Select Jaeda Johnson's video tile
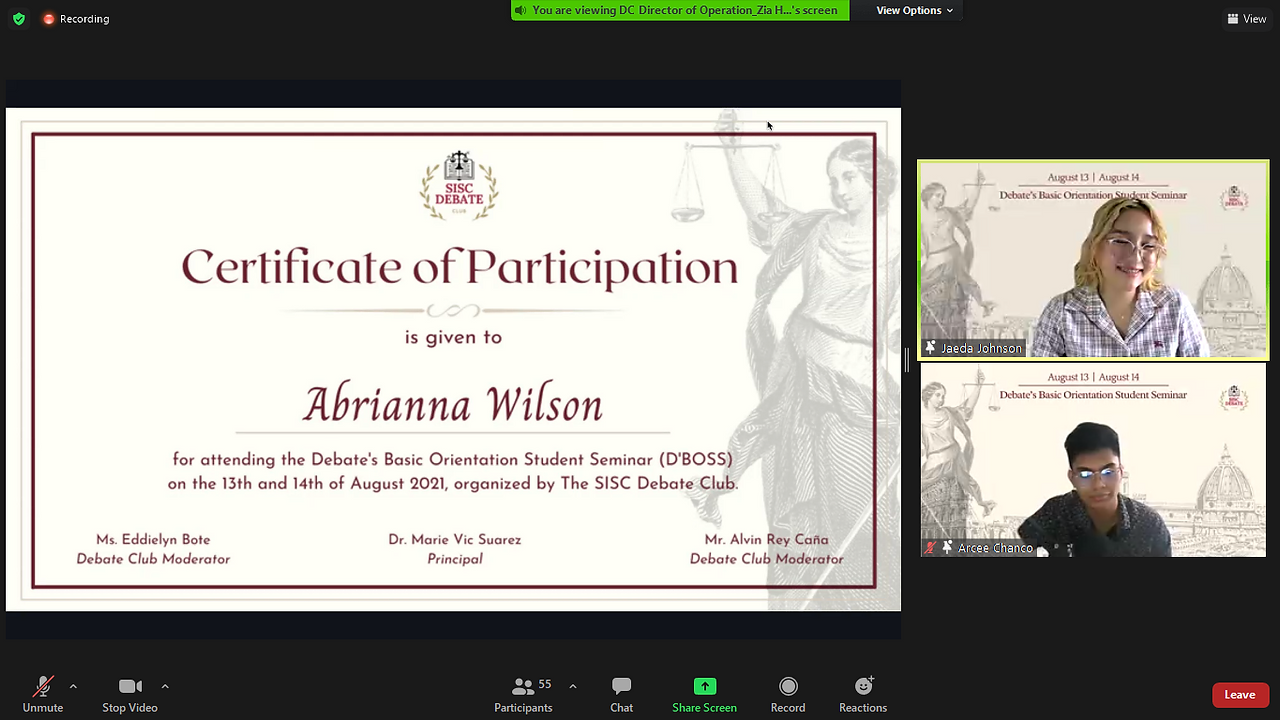 tap(1094, 260)
